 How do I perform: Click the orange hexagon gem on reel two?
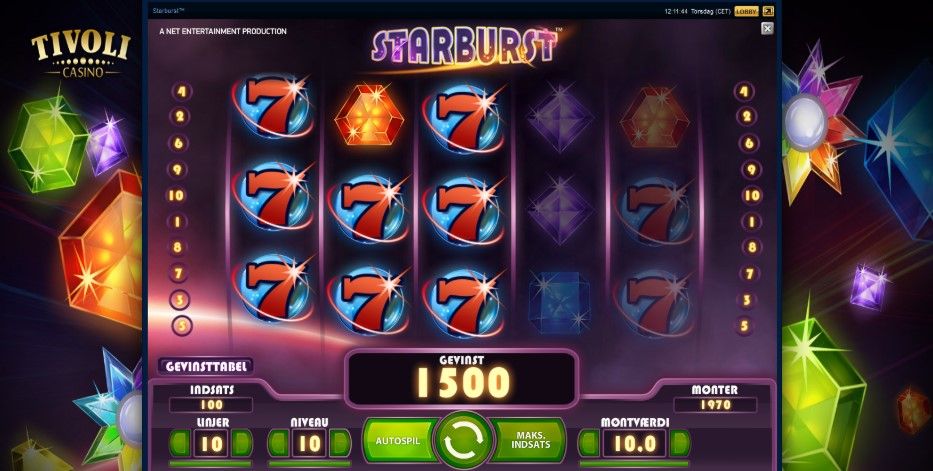tap(369, 115)
